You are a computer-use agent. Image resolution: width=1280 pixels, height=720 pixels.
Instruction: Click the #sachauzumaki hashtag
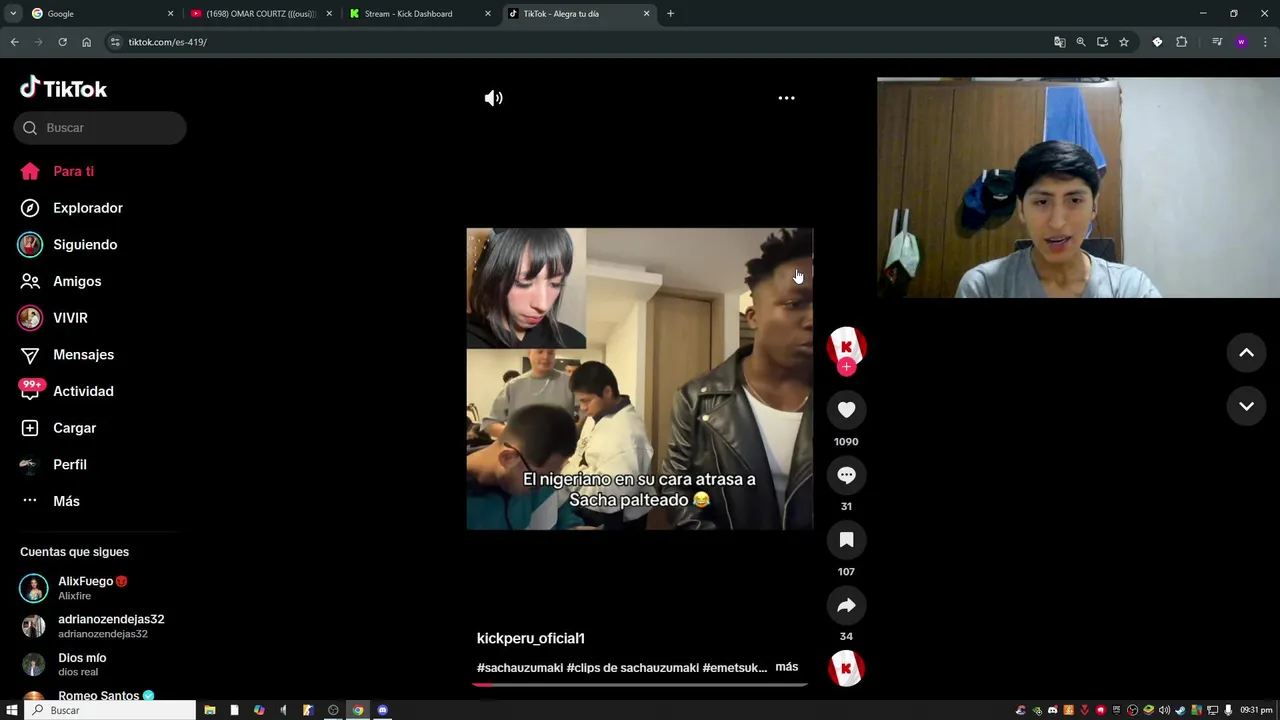pos(519,668)
